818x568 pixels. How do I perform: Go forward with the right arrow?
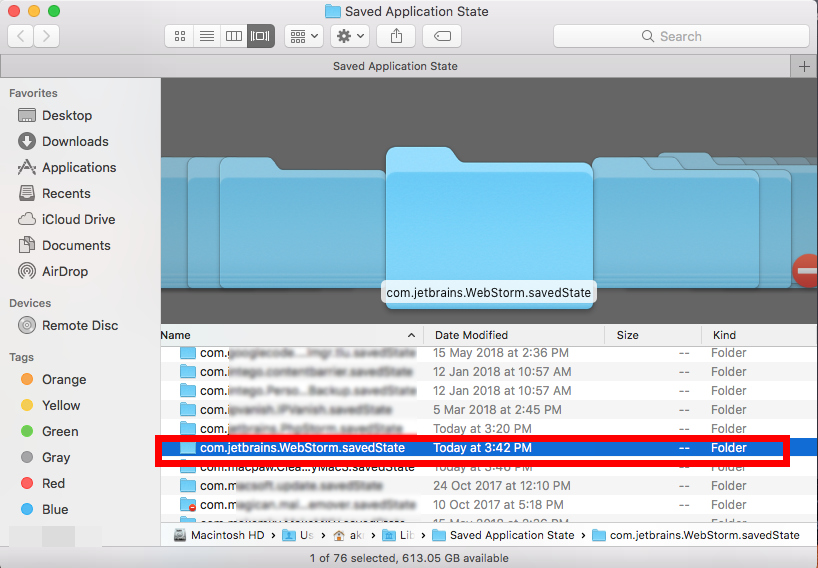[x=46, y=36]
